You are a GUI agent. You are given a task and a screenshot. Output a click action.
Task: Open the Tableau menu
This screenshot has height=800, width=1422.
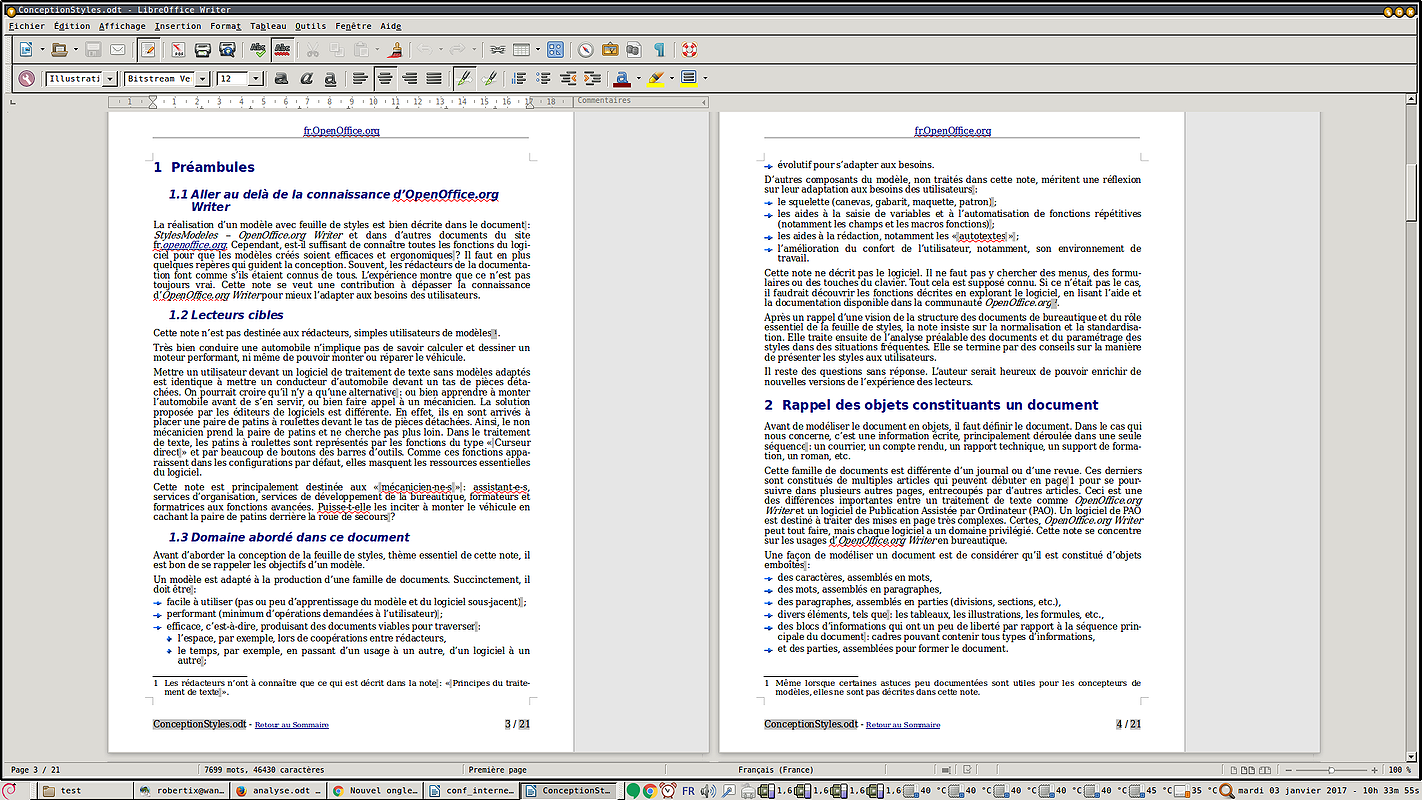click(x=268, y=26)
